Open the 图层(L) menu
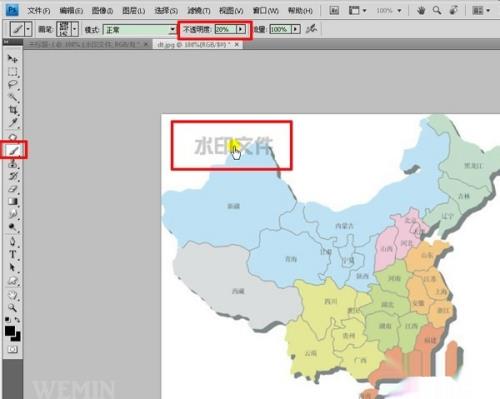The image size is (500, 399). tap(133, 11)
